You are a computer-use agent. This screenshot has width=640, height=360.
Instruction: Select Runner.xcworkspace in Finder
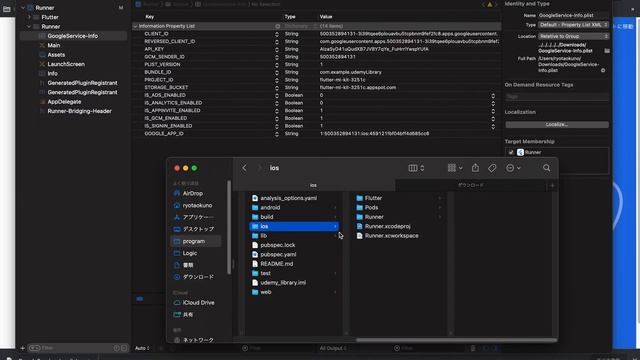[x=391, y=236]
